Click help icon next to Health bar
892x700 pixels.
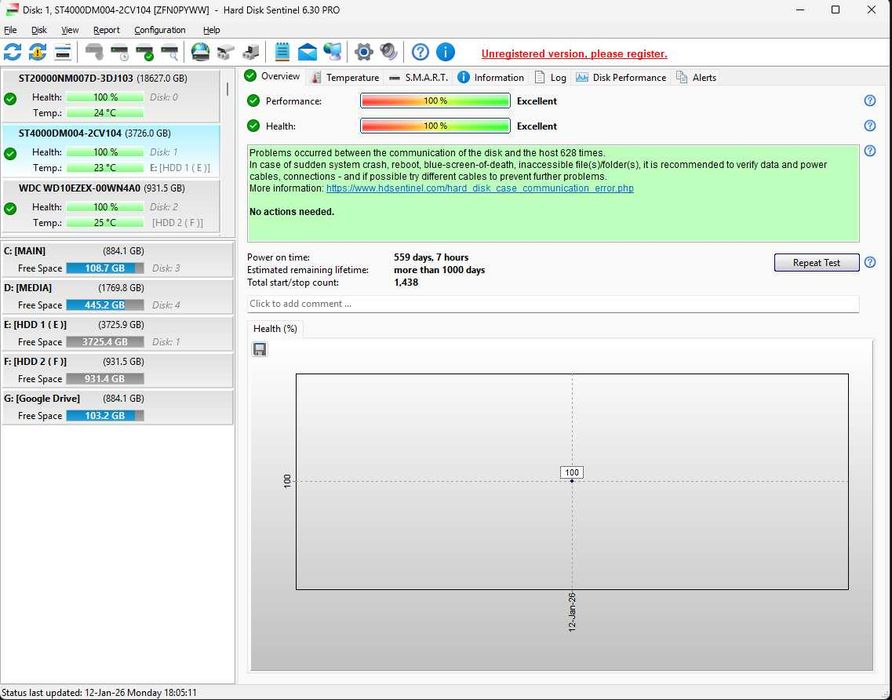870,126
